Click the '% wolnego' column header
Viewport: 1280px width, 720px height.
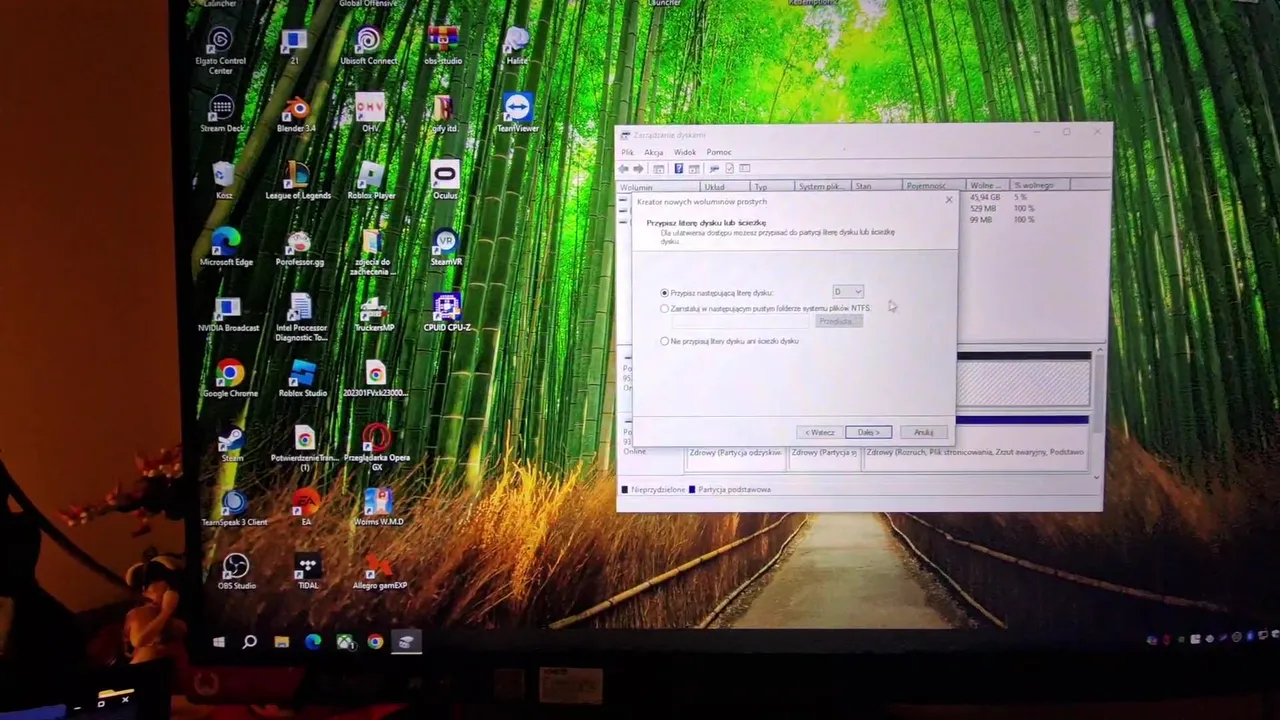pos(1039,185)
